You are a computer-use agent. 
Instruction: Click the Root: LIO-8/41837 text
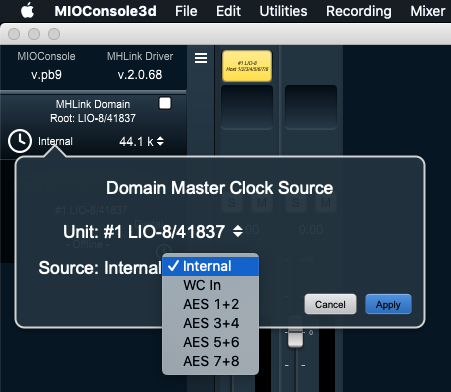[x=93, y=118]
